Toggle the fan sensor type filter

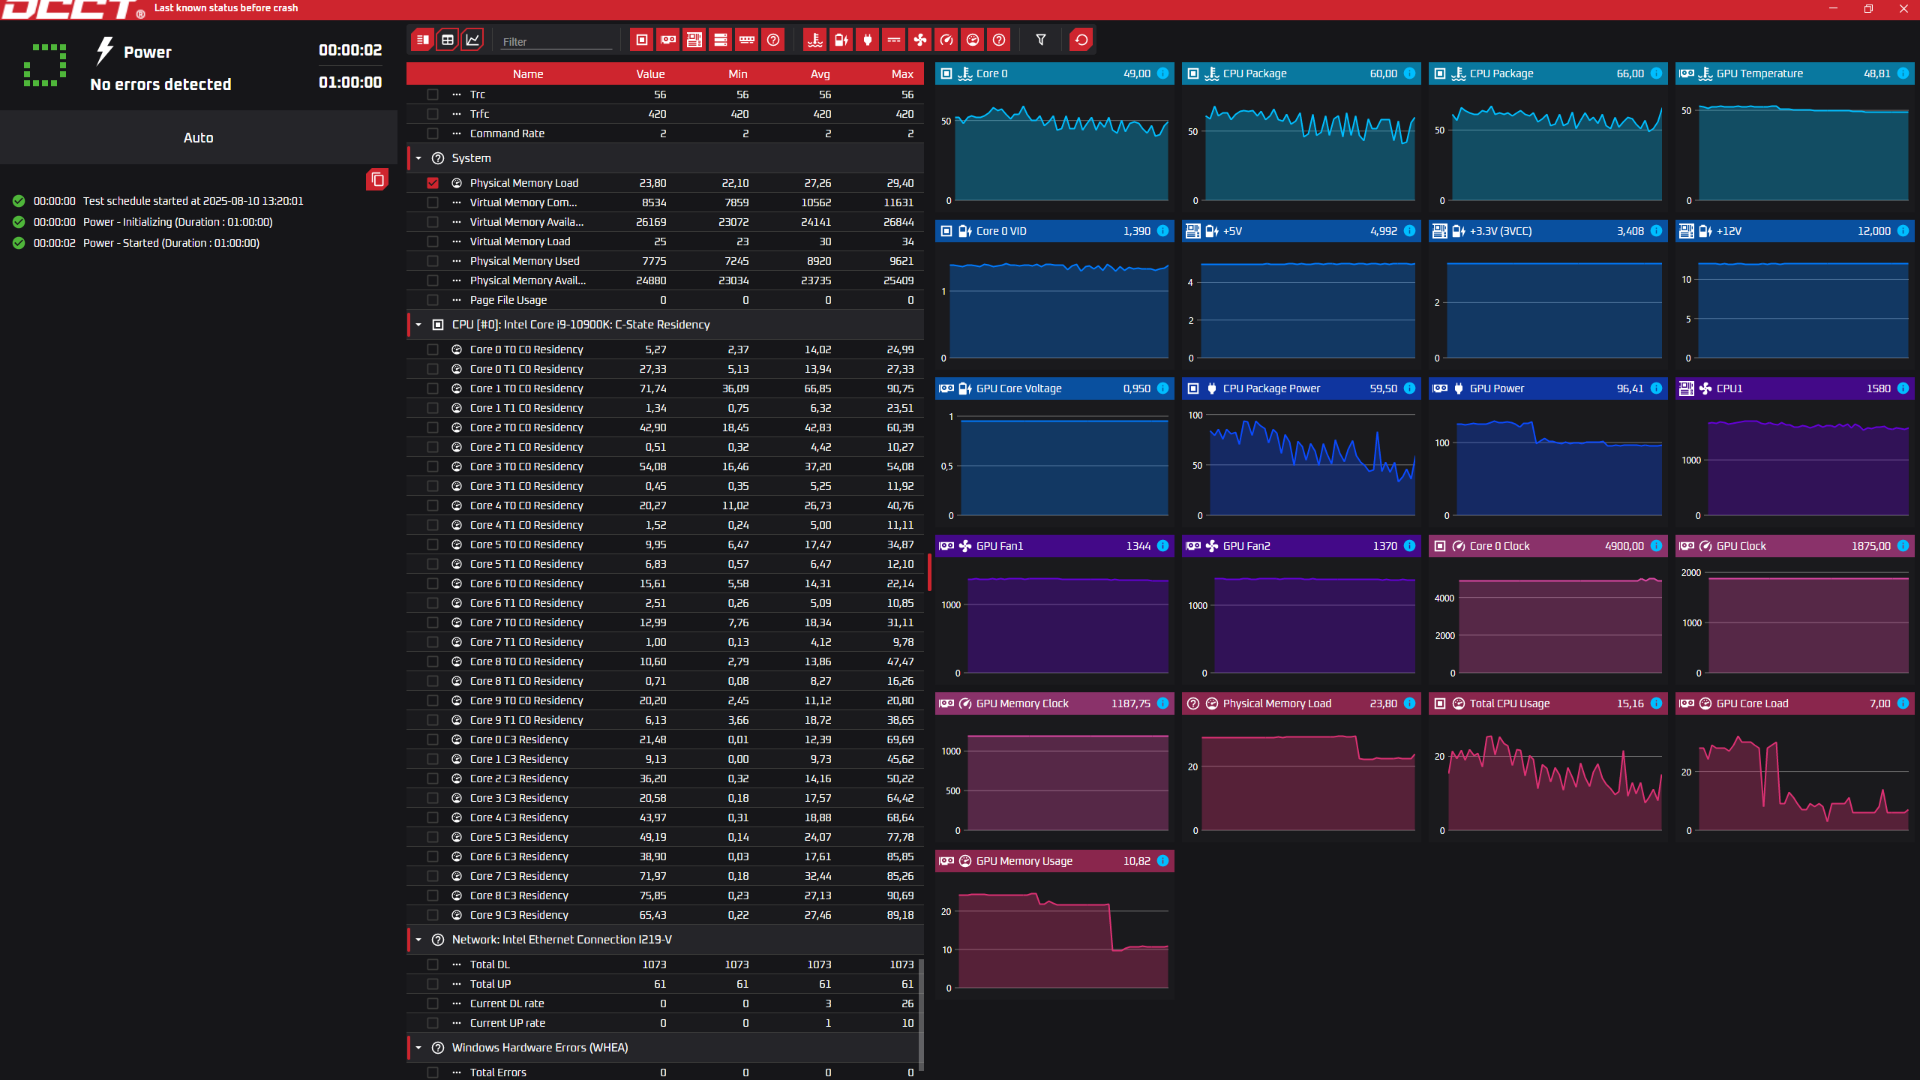click(x=920, y=40)
